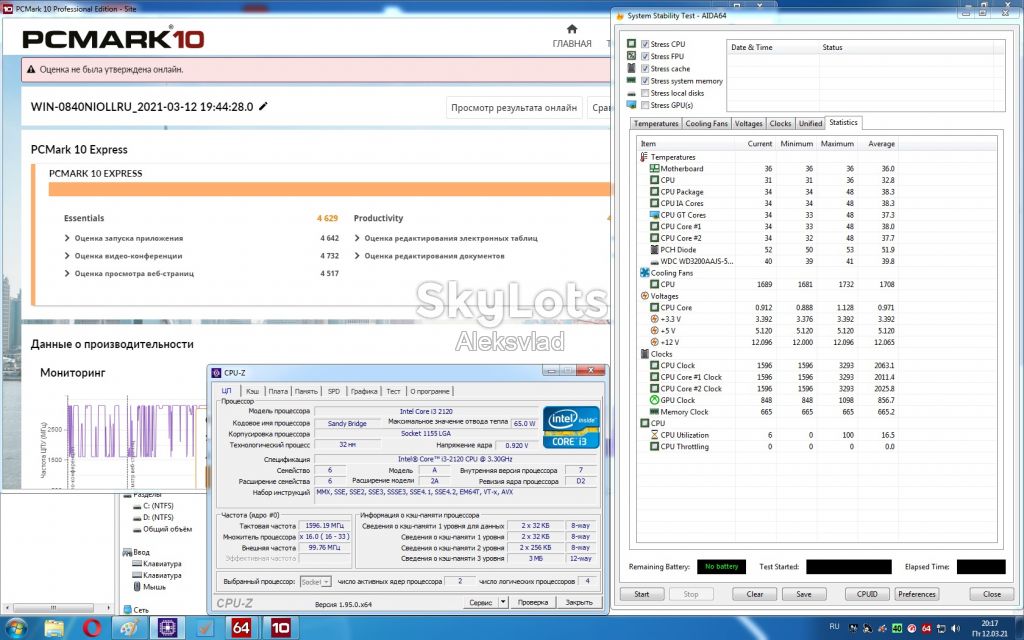Enable the Stress local disks checkbox

pos(645,93)
